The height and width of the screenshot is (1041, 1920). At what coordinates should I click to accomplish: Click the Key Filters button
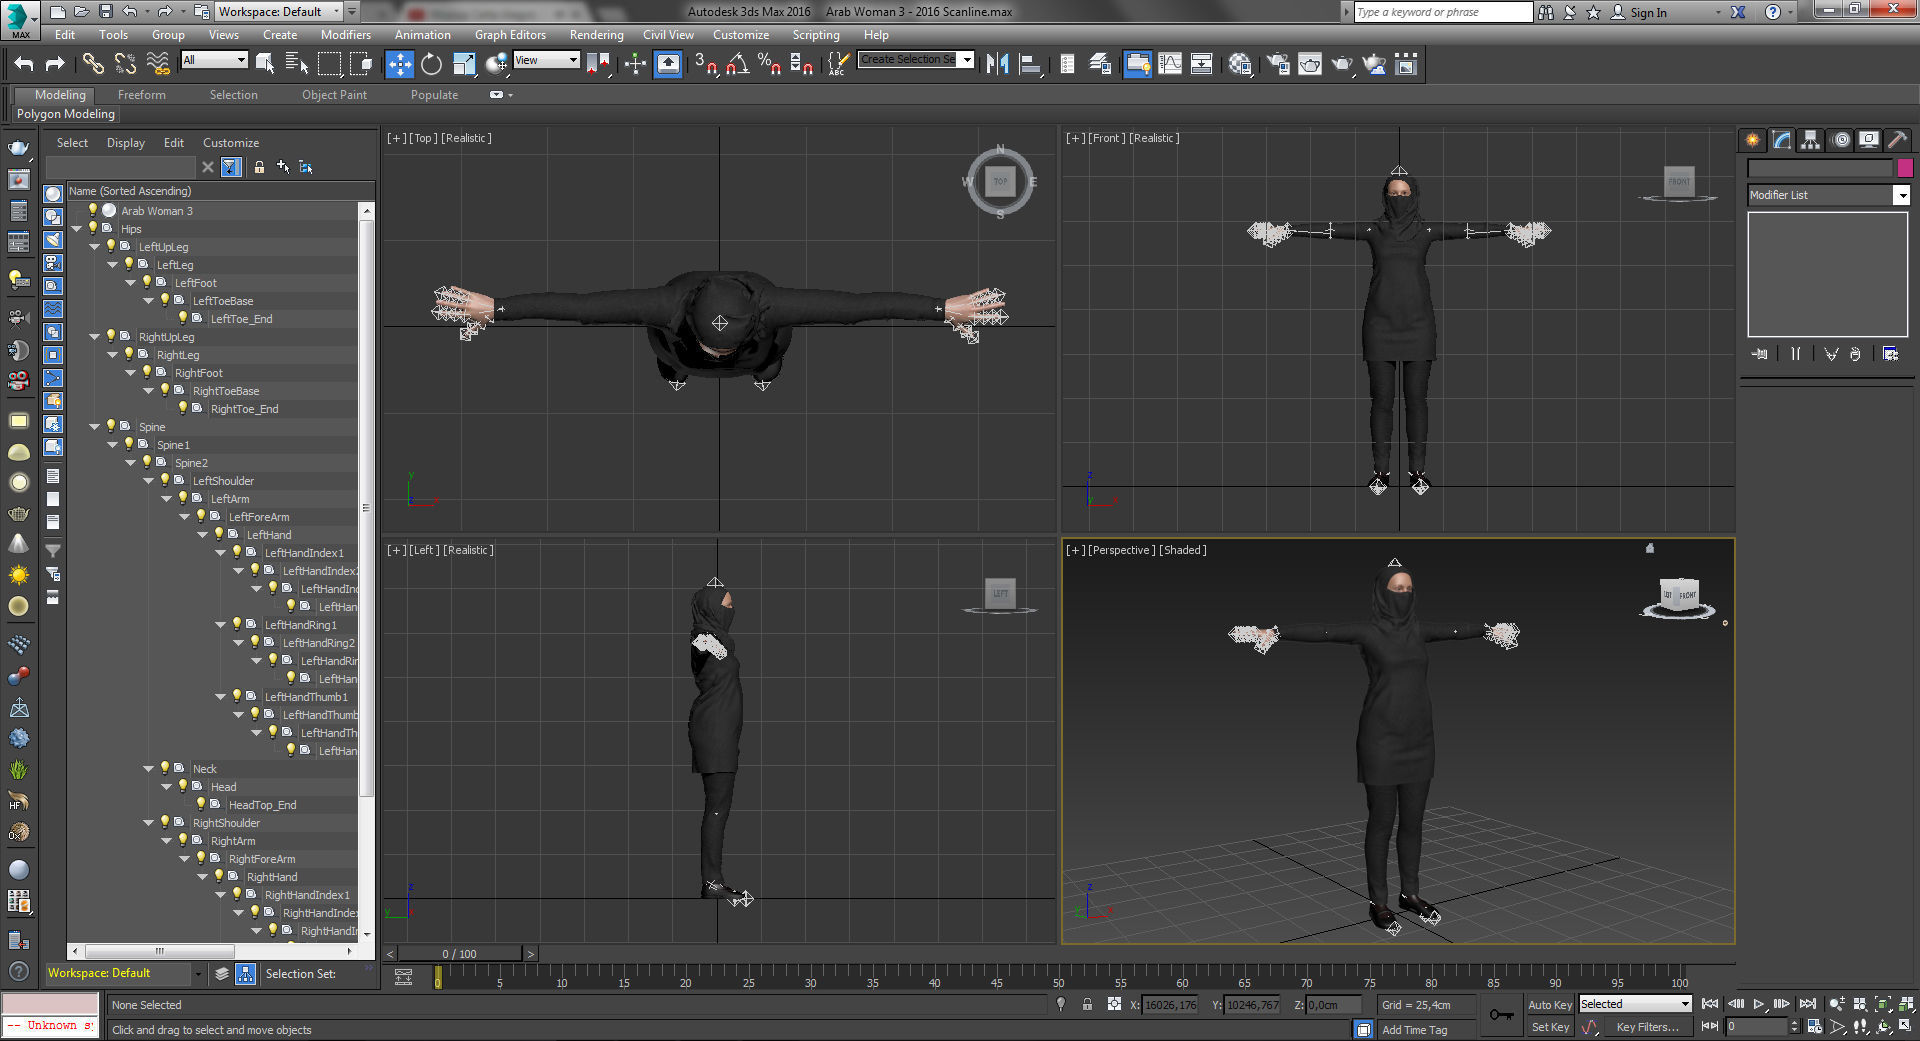pyautogui.click(x=1647, y=1027)
